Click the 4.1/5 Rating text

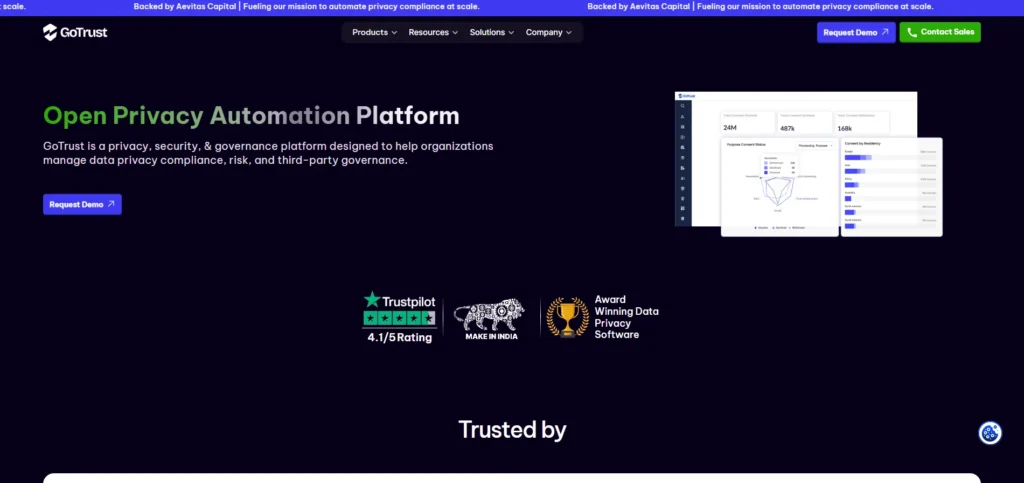click(x=400, y=337)
